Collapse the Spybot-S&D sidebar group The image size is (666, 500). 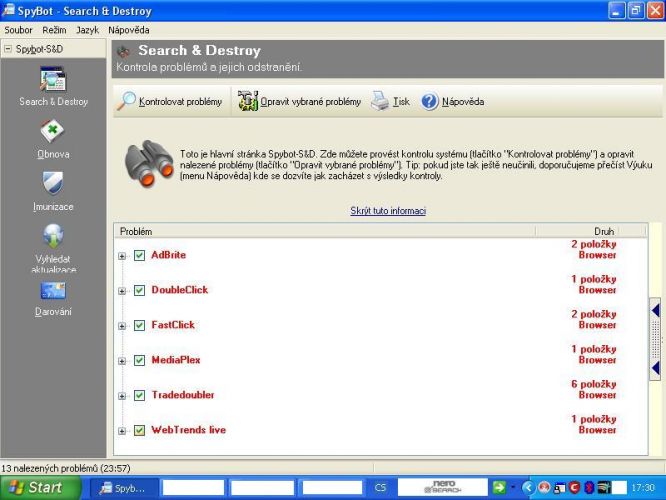pyautogui.click(x=8, y=49)
